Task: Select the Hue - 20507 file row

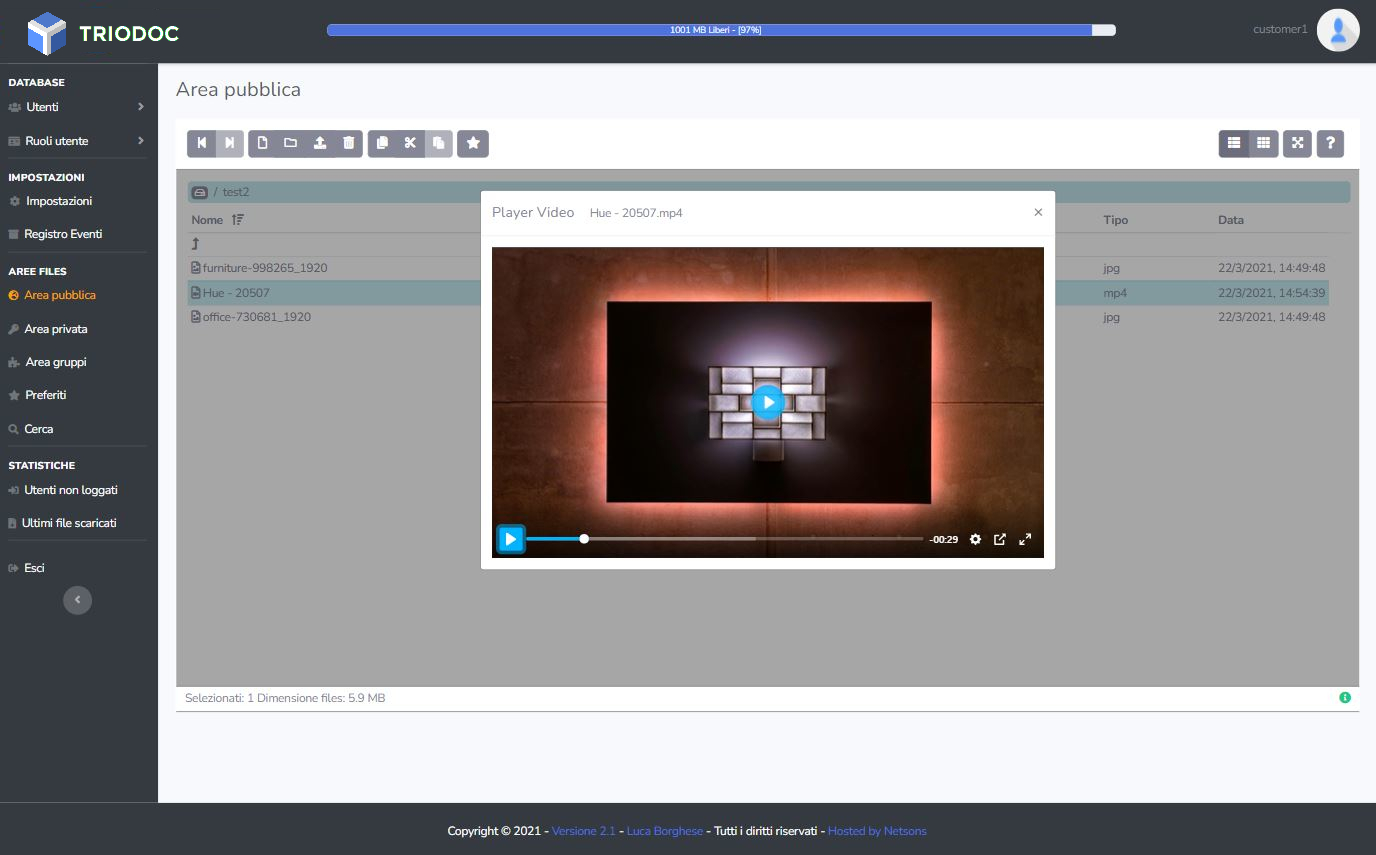Action: (759, 293)
